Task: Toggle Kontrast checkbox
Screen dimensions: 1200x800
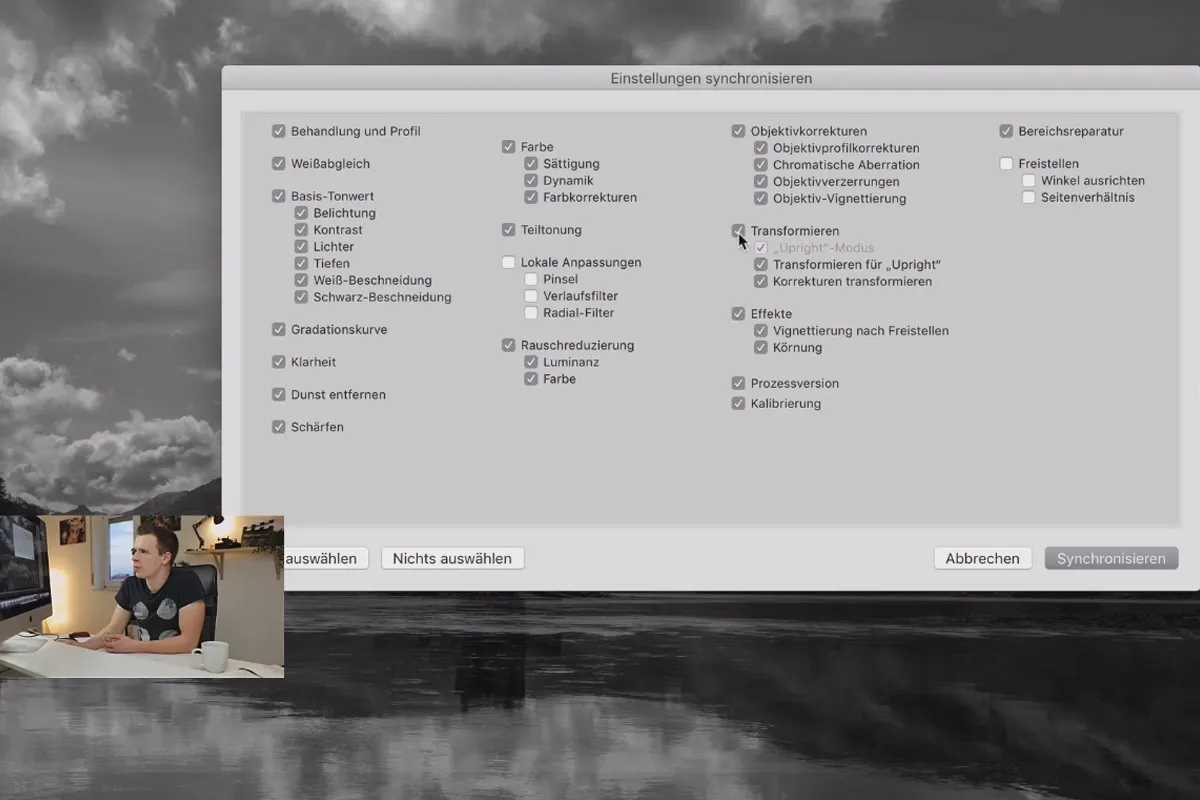Action: pos(301,230)
